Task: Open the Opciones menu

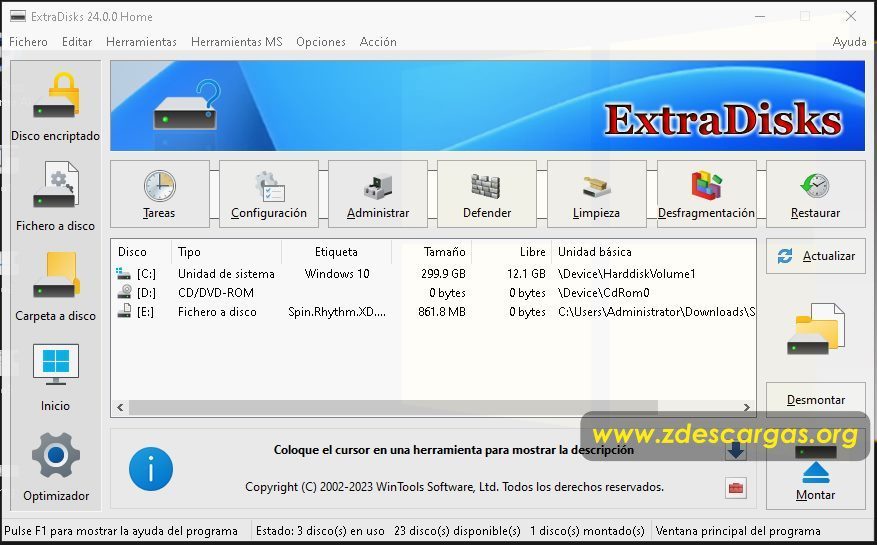Action: click(x=320, y=42)
